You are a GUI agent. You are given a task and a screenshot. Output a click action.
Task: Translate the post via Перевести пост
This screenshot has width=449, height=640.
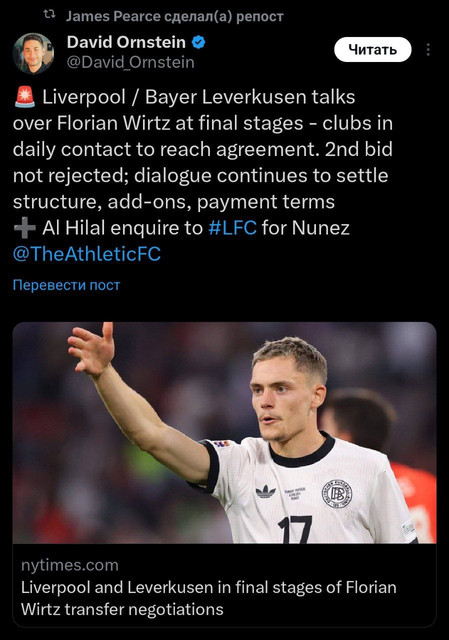(67, 284)
